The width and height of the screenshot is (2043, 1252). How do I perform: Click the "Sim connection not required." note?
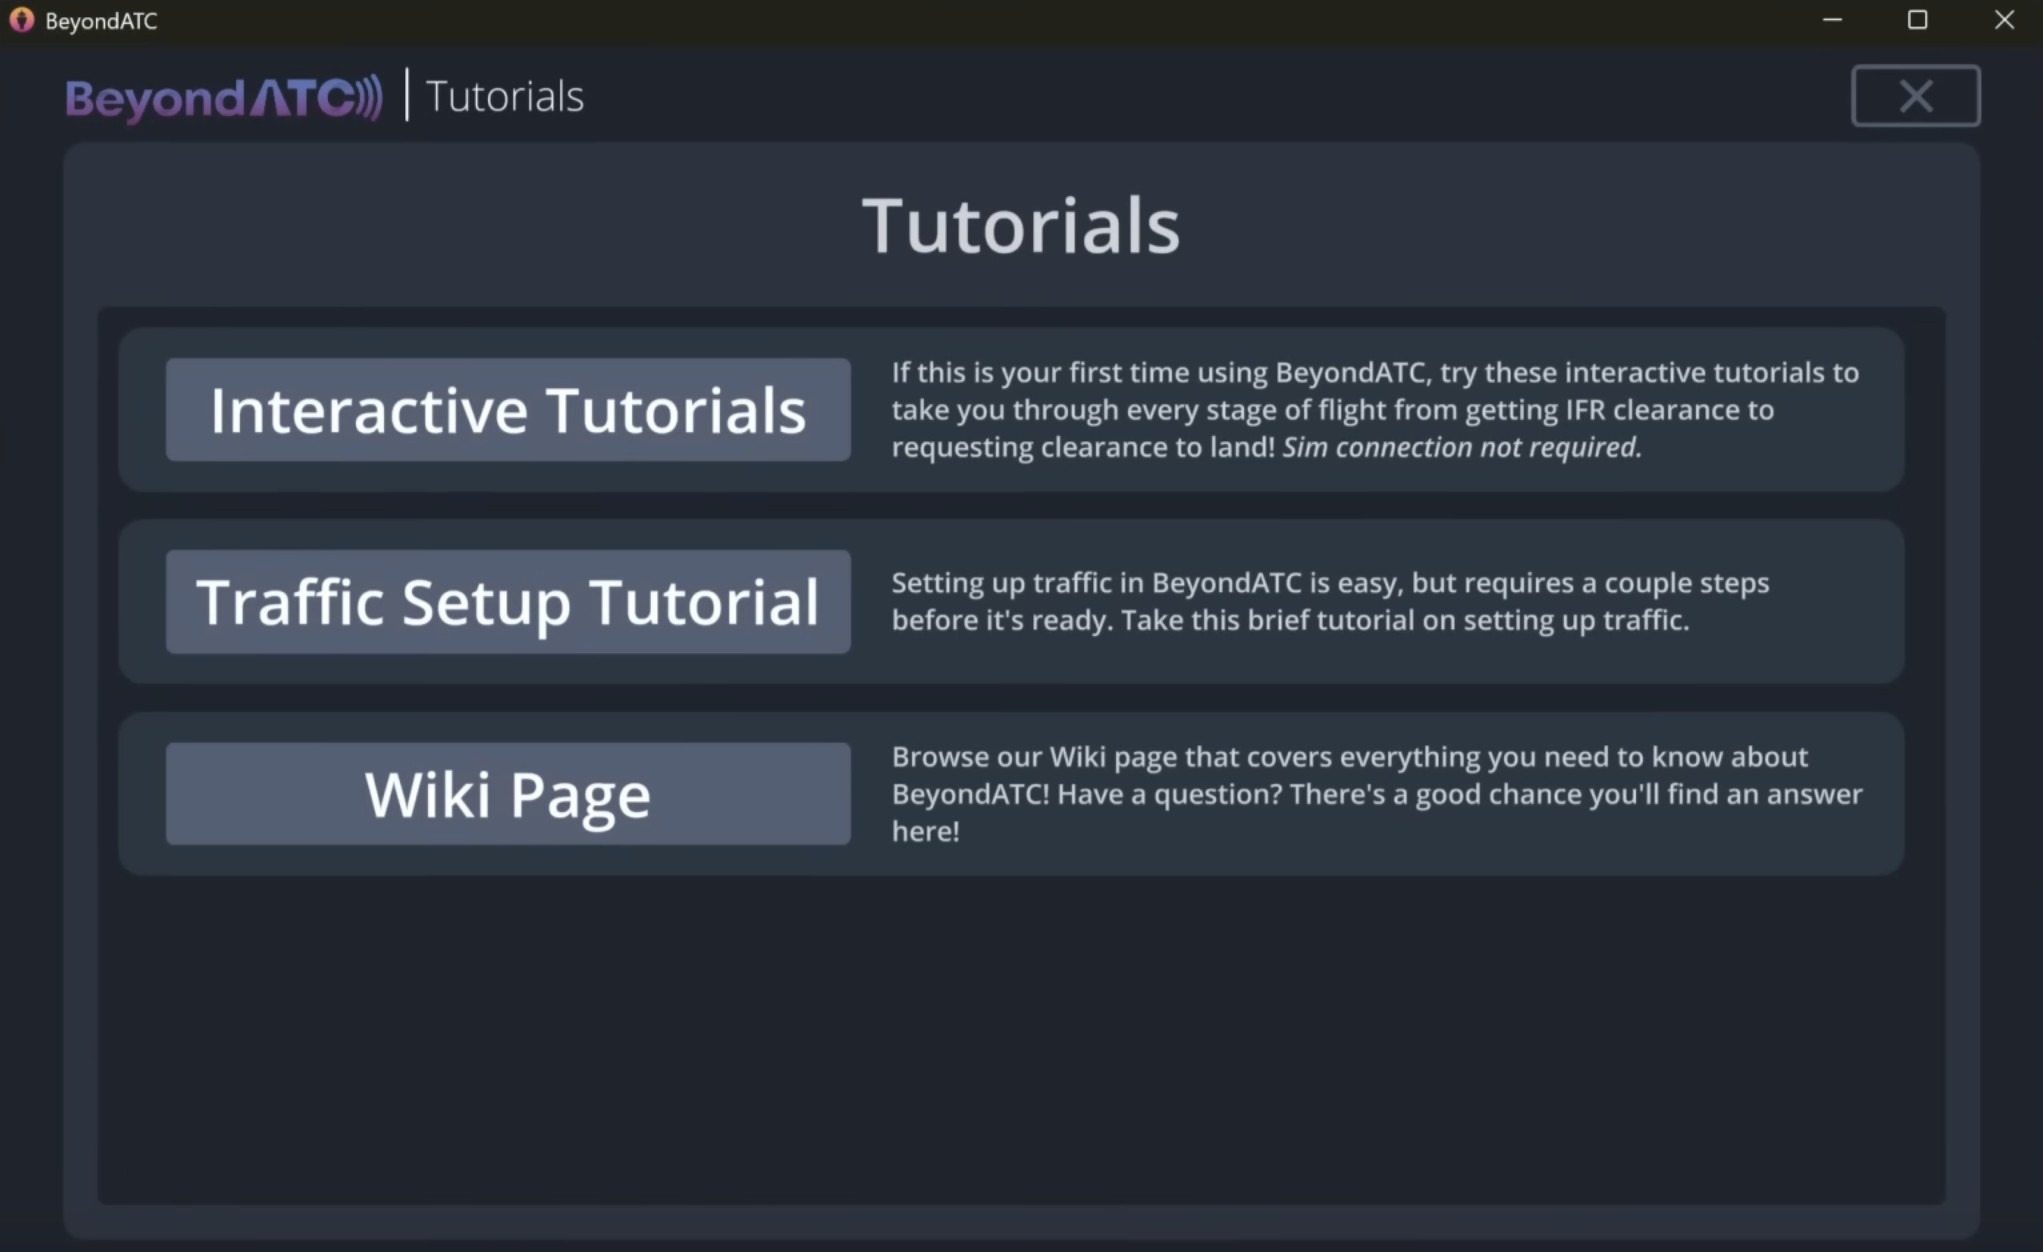pos(1462,447)
